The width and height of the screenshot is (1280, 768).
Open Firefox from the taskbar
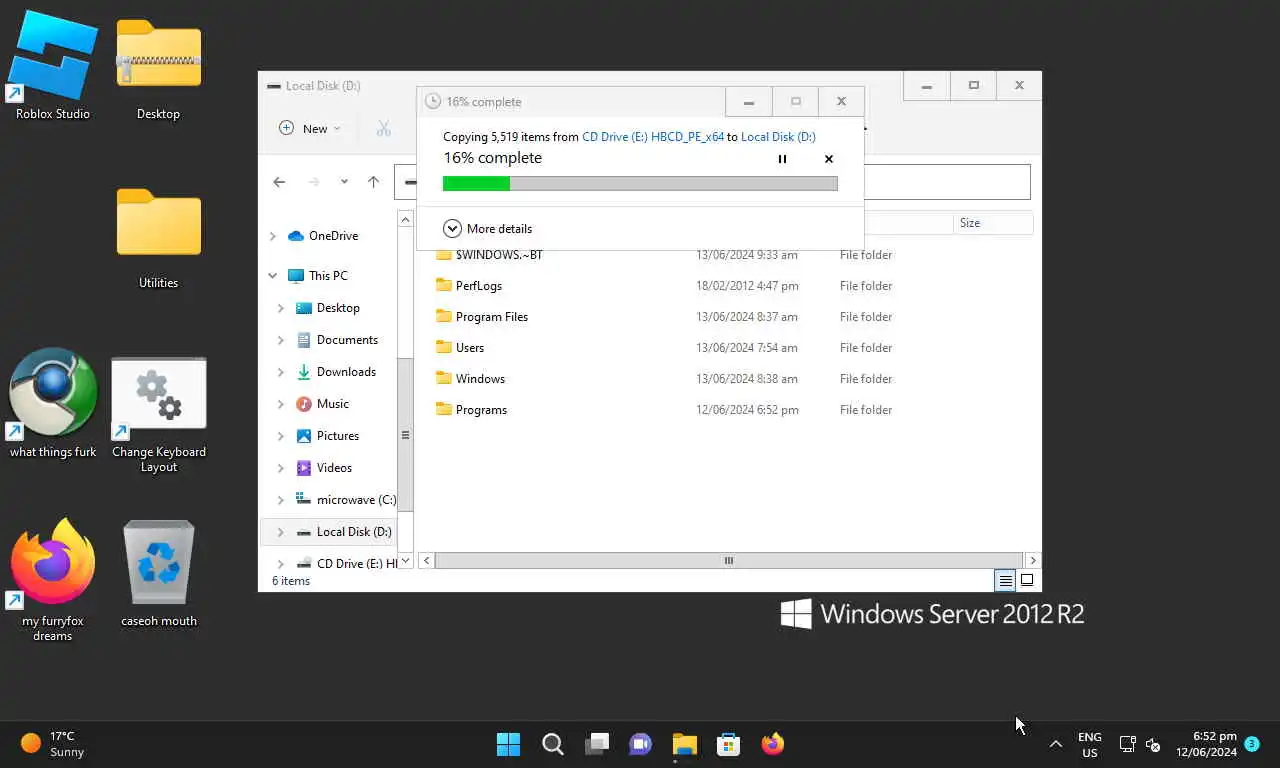click(x=772, y=744)
